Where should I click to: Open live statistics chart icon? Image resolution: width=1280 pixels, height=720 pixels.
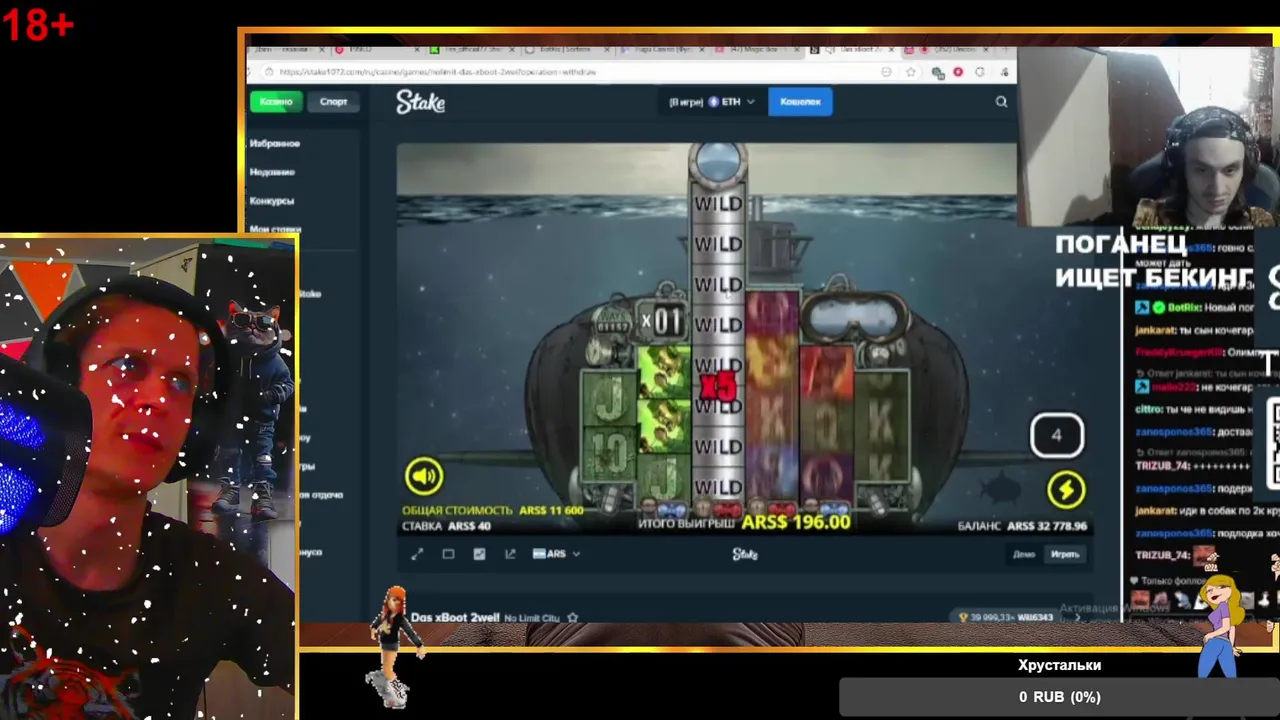coord(479,554)
